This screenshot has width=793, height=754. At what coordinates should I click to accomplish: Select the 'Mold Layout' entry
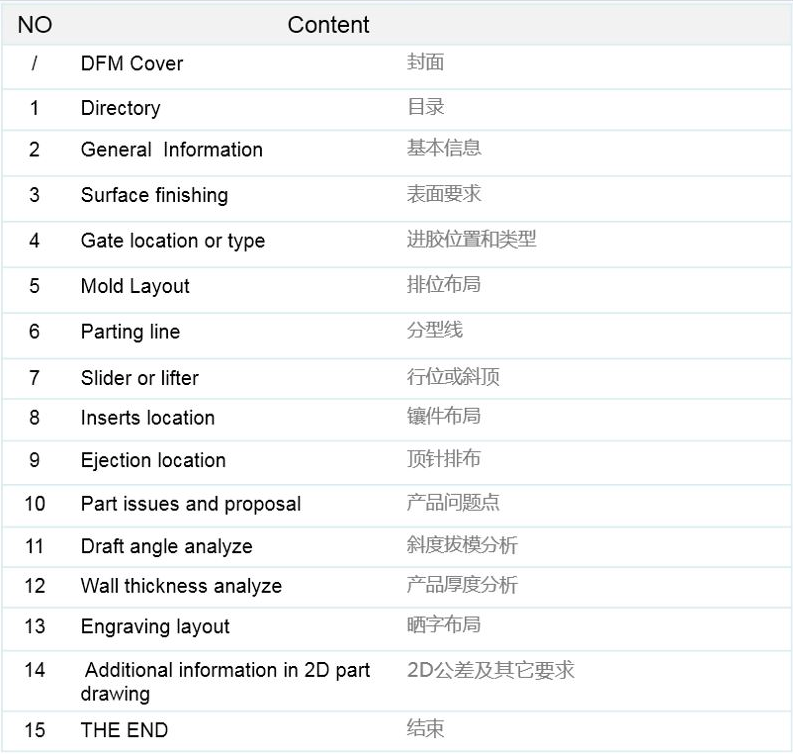coord(135,286)
